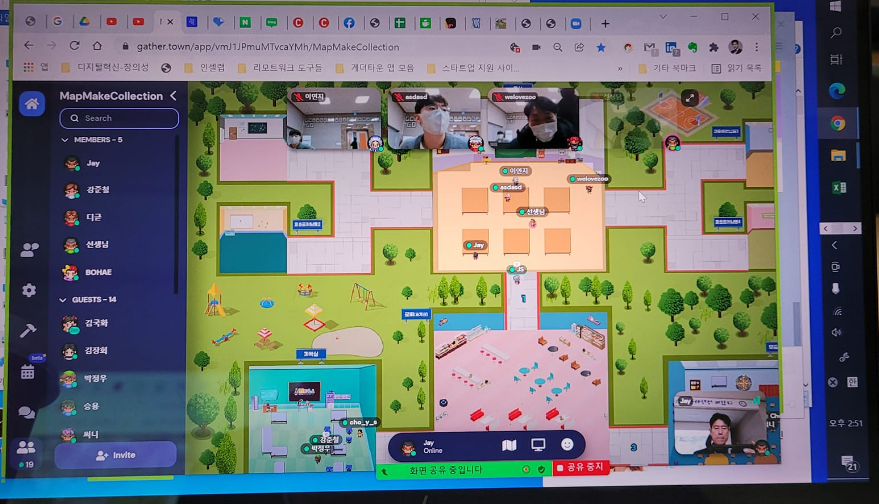Viewport: 879px width, 504px height.
Task: Reload the gather.town page
Action: pos(74,45)
